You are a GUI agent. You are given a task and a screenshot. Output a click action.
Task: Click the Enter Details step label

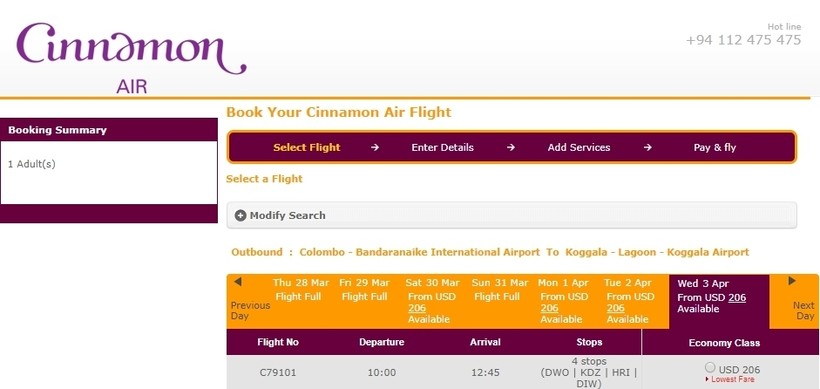point(442,147)
